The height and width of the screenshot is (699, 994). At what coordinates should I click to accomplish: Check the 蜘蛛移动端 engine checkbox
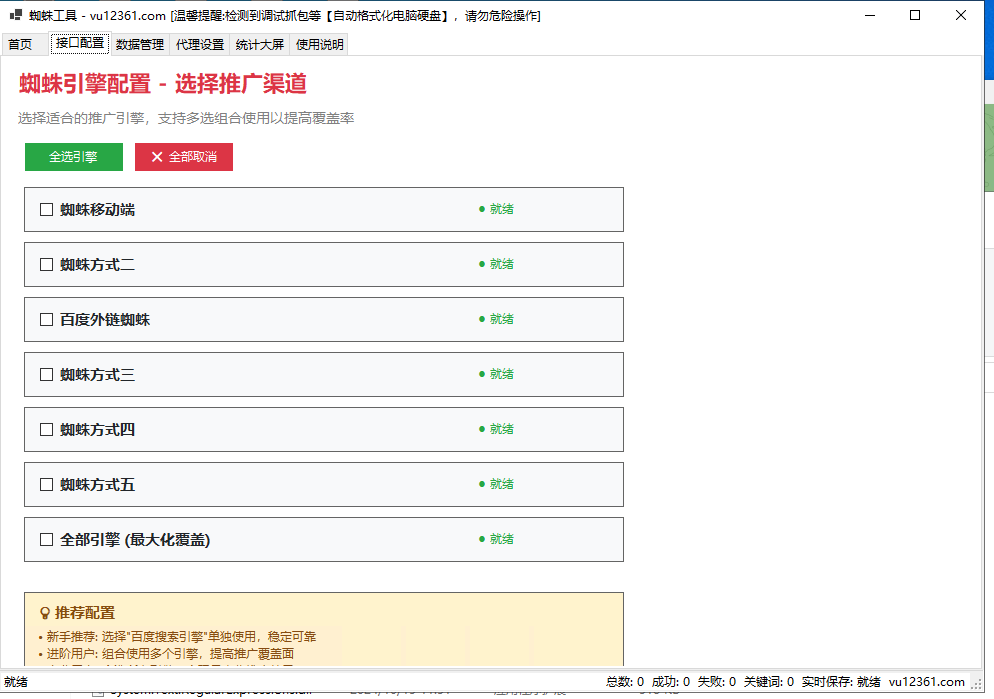coord(45,209)
